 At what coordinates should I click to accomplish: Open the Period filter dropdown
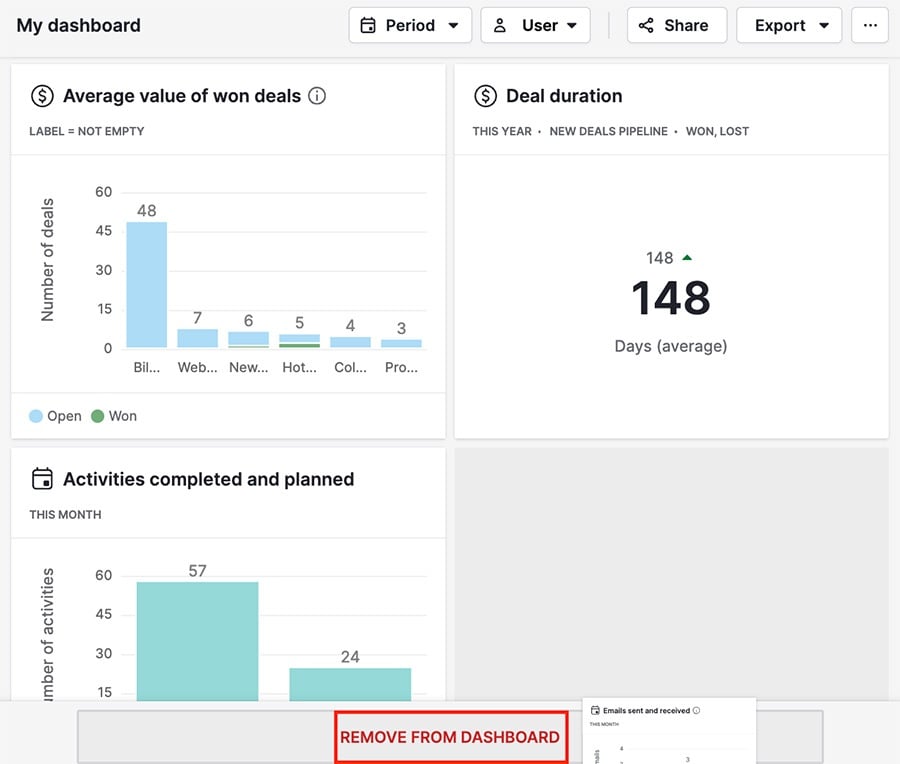pyautogui.click(x=410, y=26)
